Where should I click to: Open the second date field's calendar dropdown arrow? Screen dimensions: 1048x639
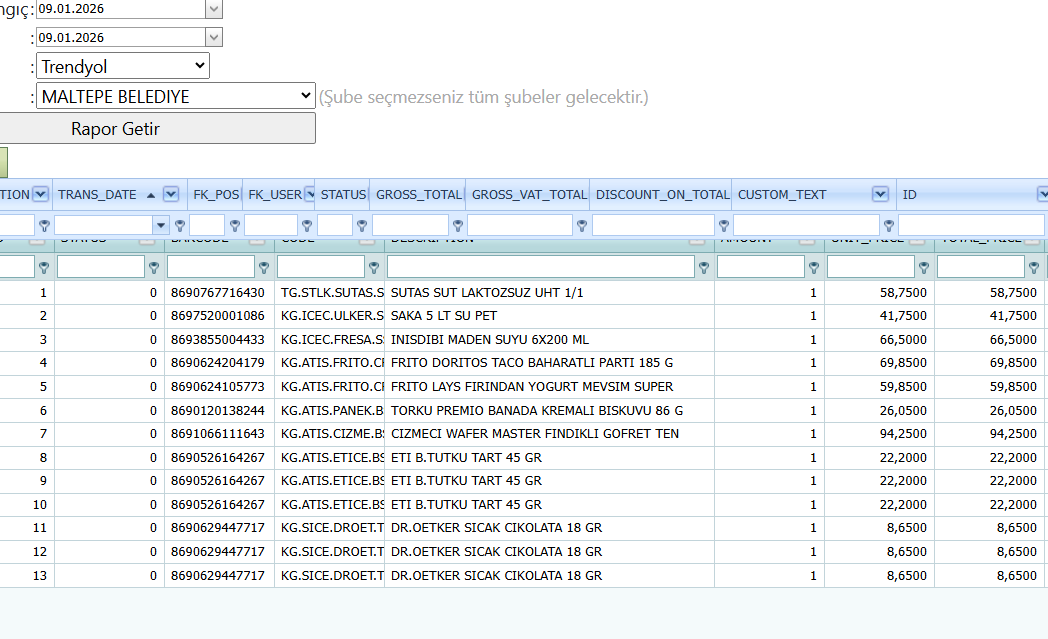213,37
